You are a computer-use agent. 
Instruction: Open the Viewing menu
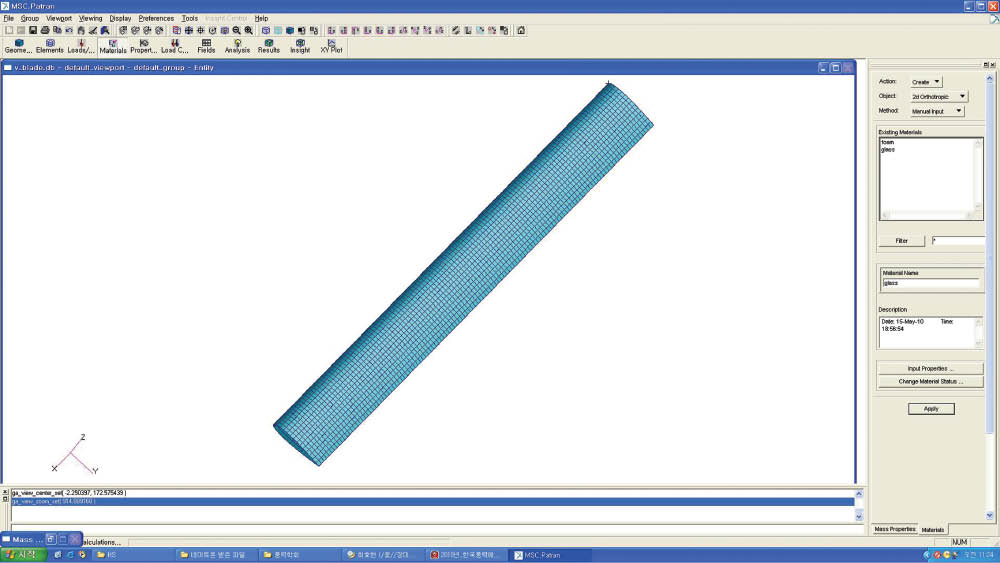(90, 18)
